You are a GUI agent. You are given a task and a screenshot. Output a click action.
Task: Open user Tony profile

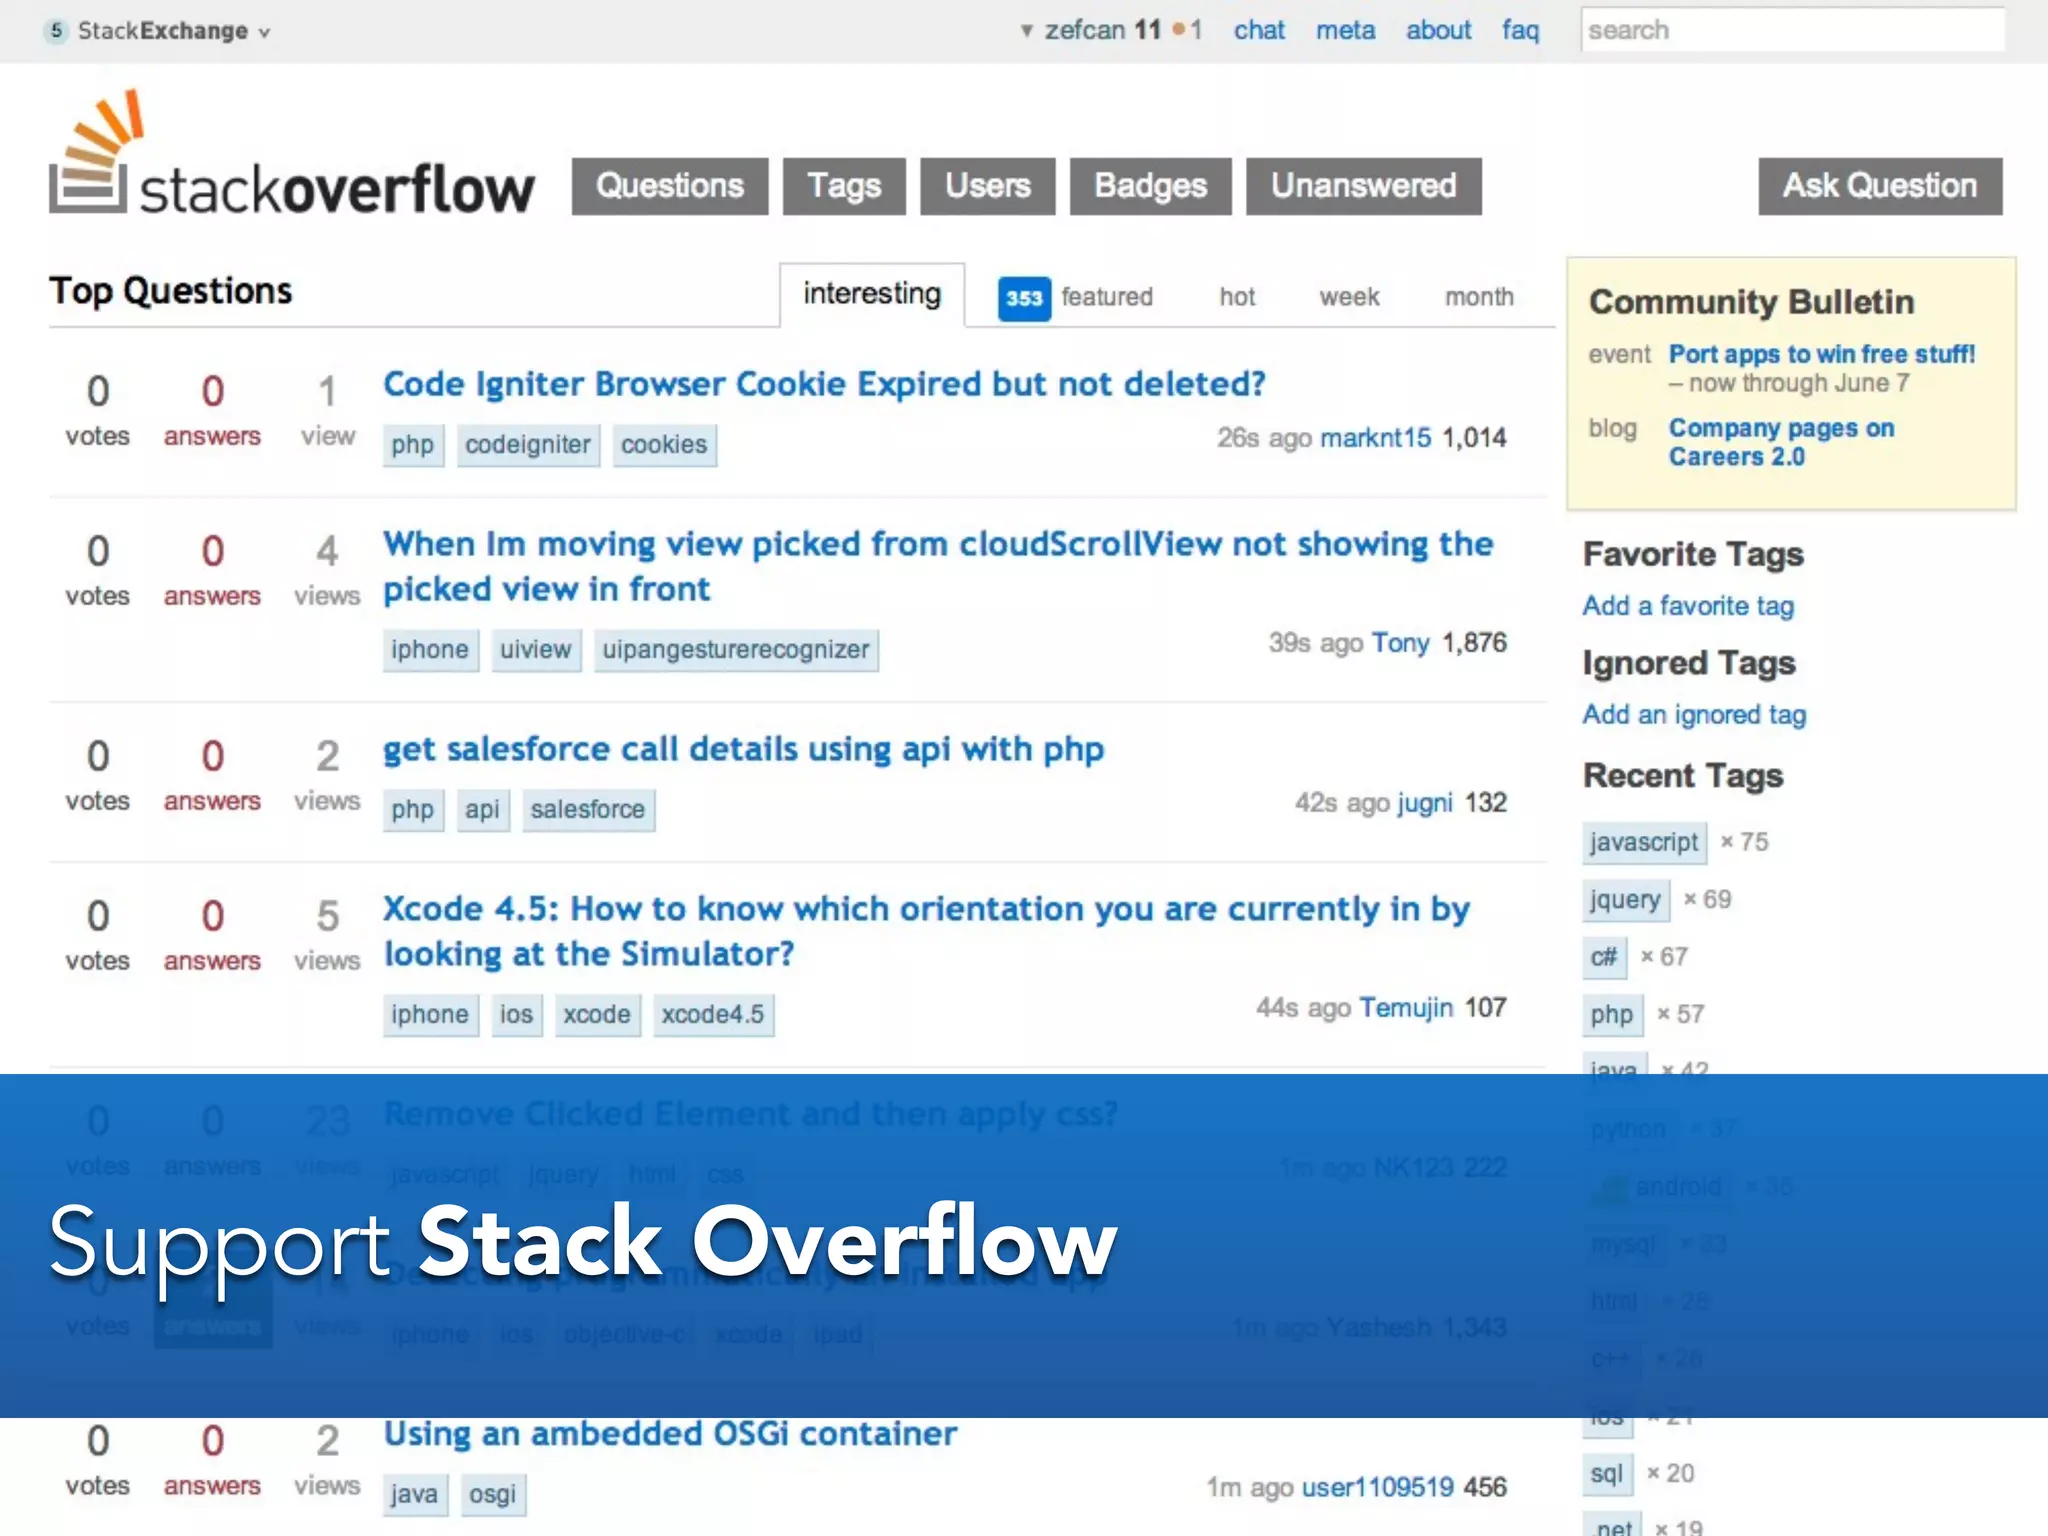click(x=1400, y=643)
